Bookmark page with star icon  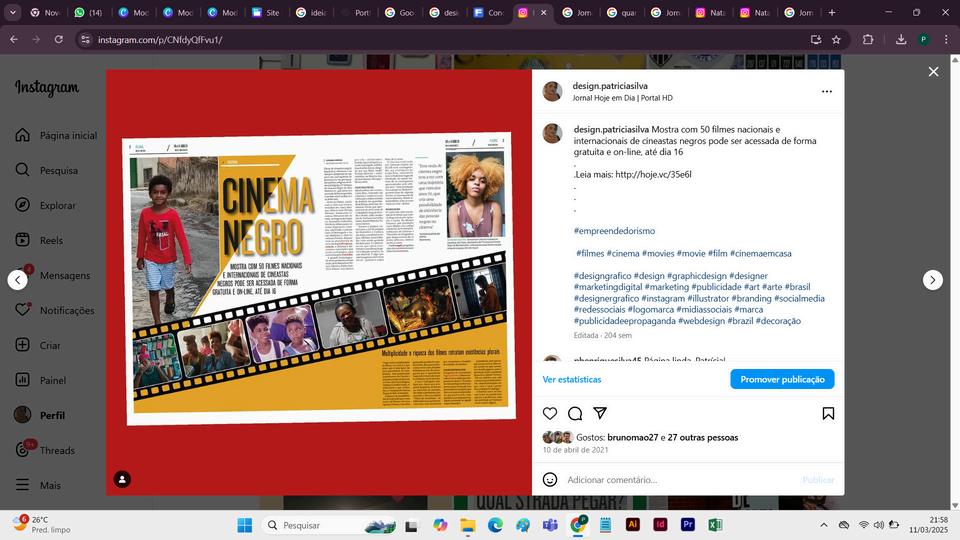836,39
